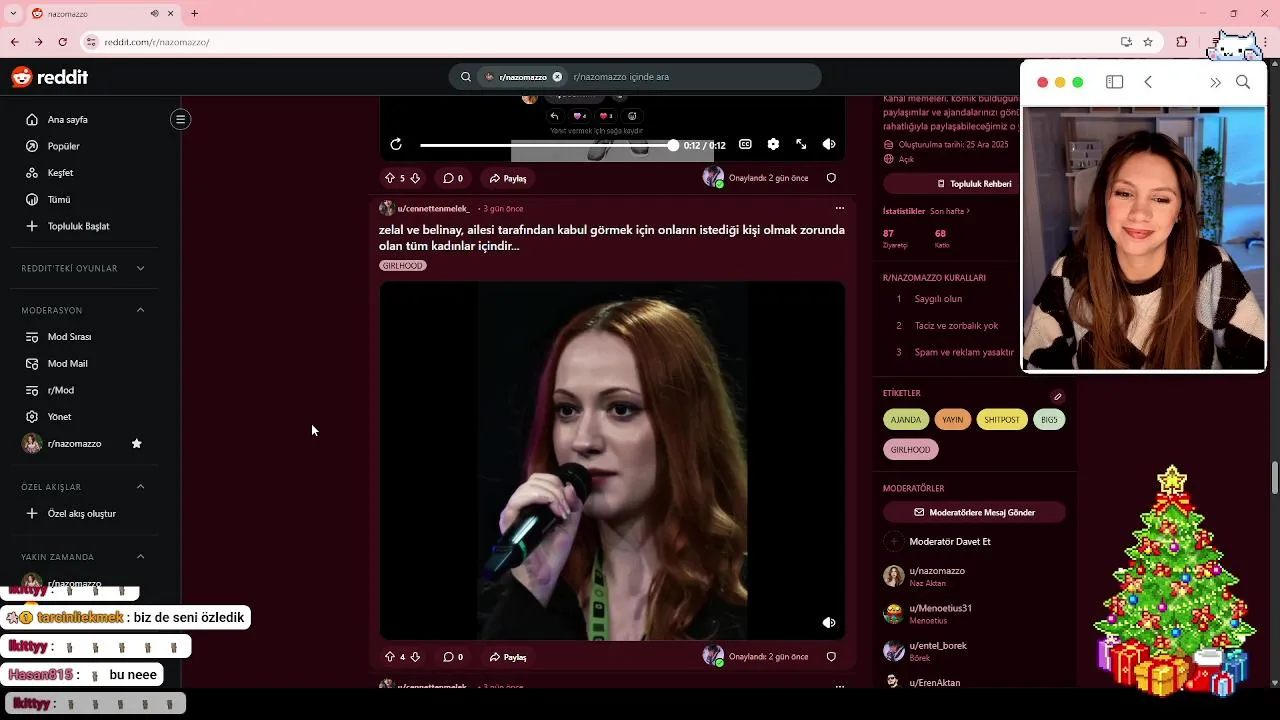Open the more options menu for cennettenmelek_ post
This screenshot has height=720, width=1280.
(839, 208)
